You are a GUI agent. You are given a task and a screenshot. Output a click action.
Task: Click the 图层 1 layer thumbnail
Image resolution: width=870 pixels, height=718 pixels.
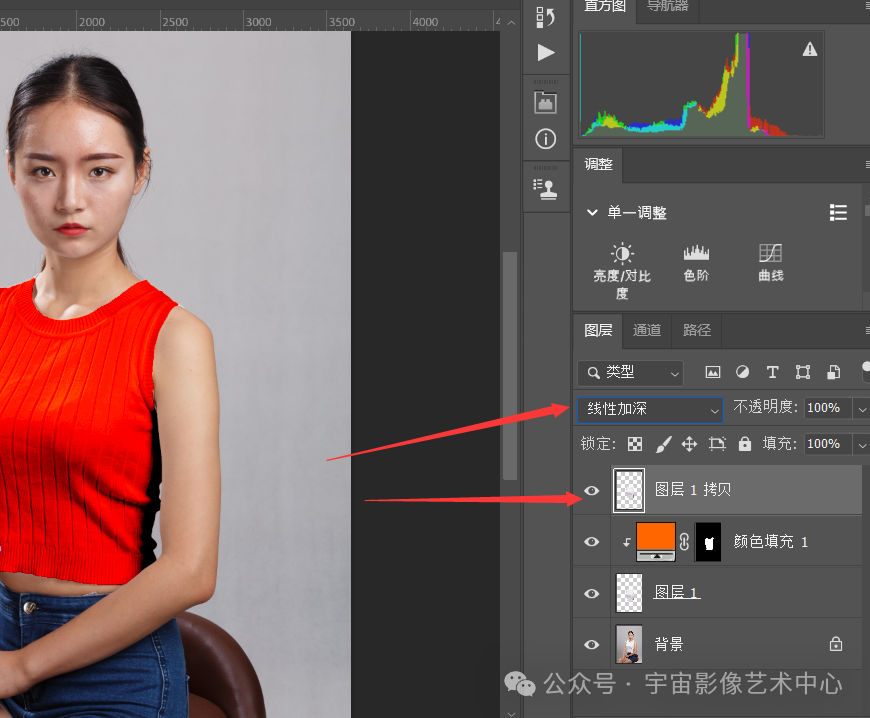(x=629, y=593)
